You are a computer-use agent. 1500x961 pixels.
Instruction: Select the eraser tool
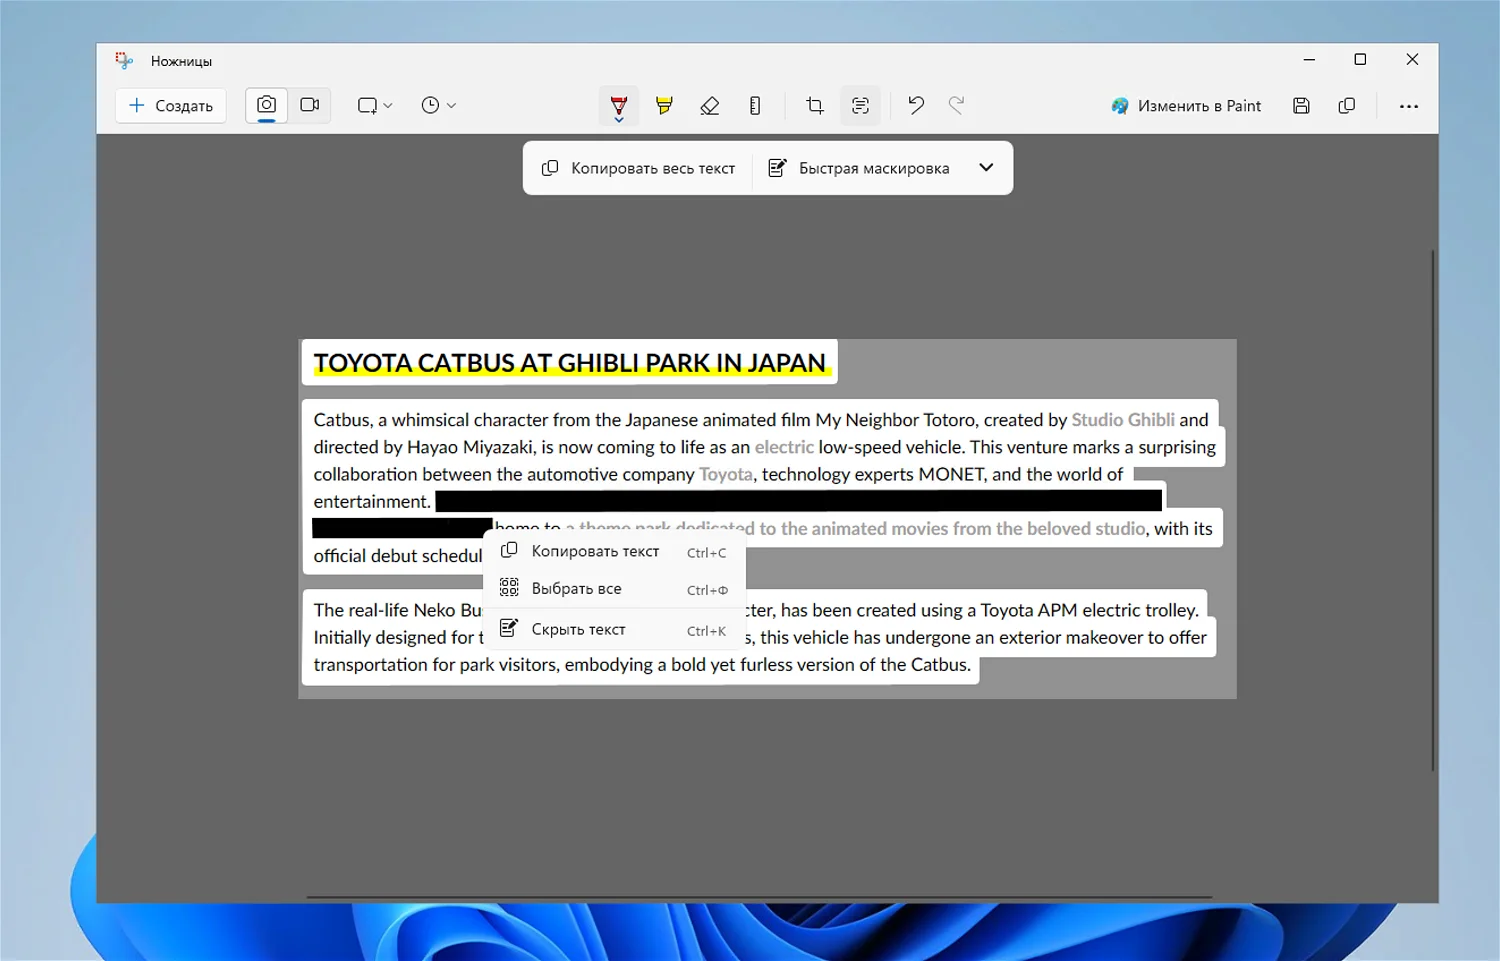(710, 105)
